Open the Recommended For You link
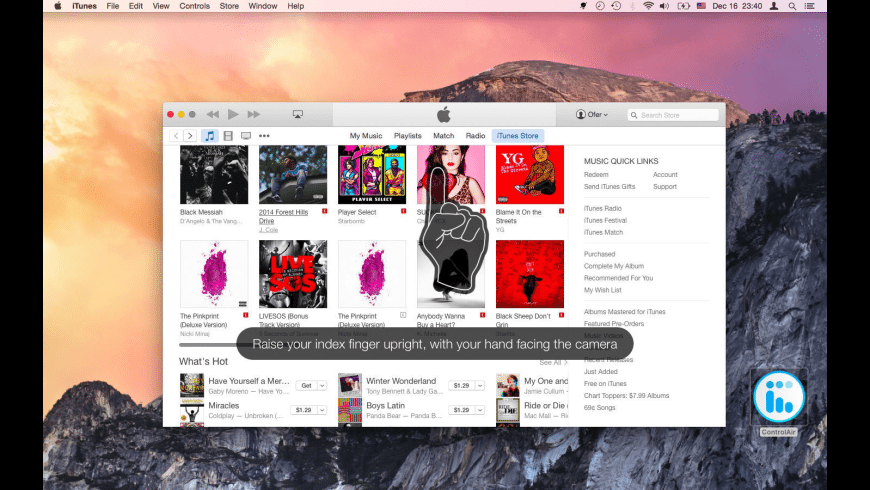Screen dimensions: 870x490 (x=618, y=278)
